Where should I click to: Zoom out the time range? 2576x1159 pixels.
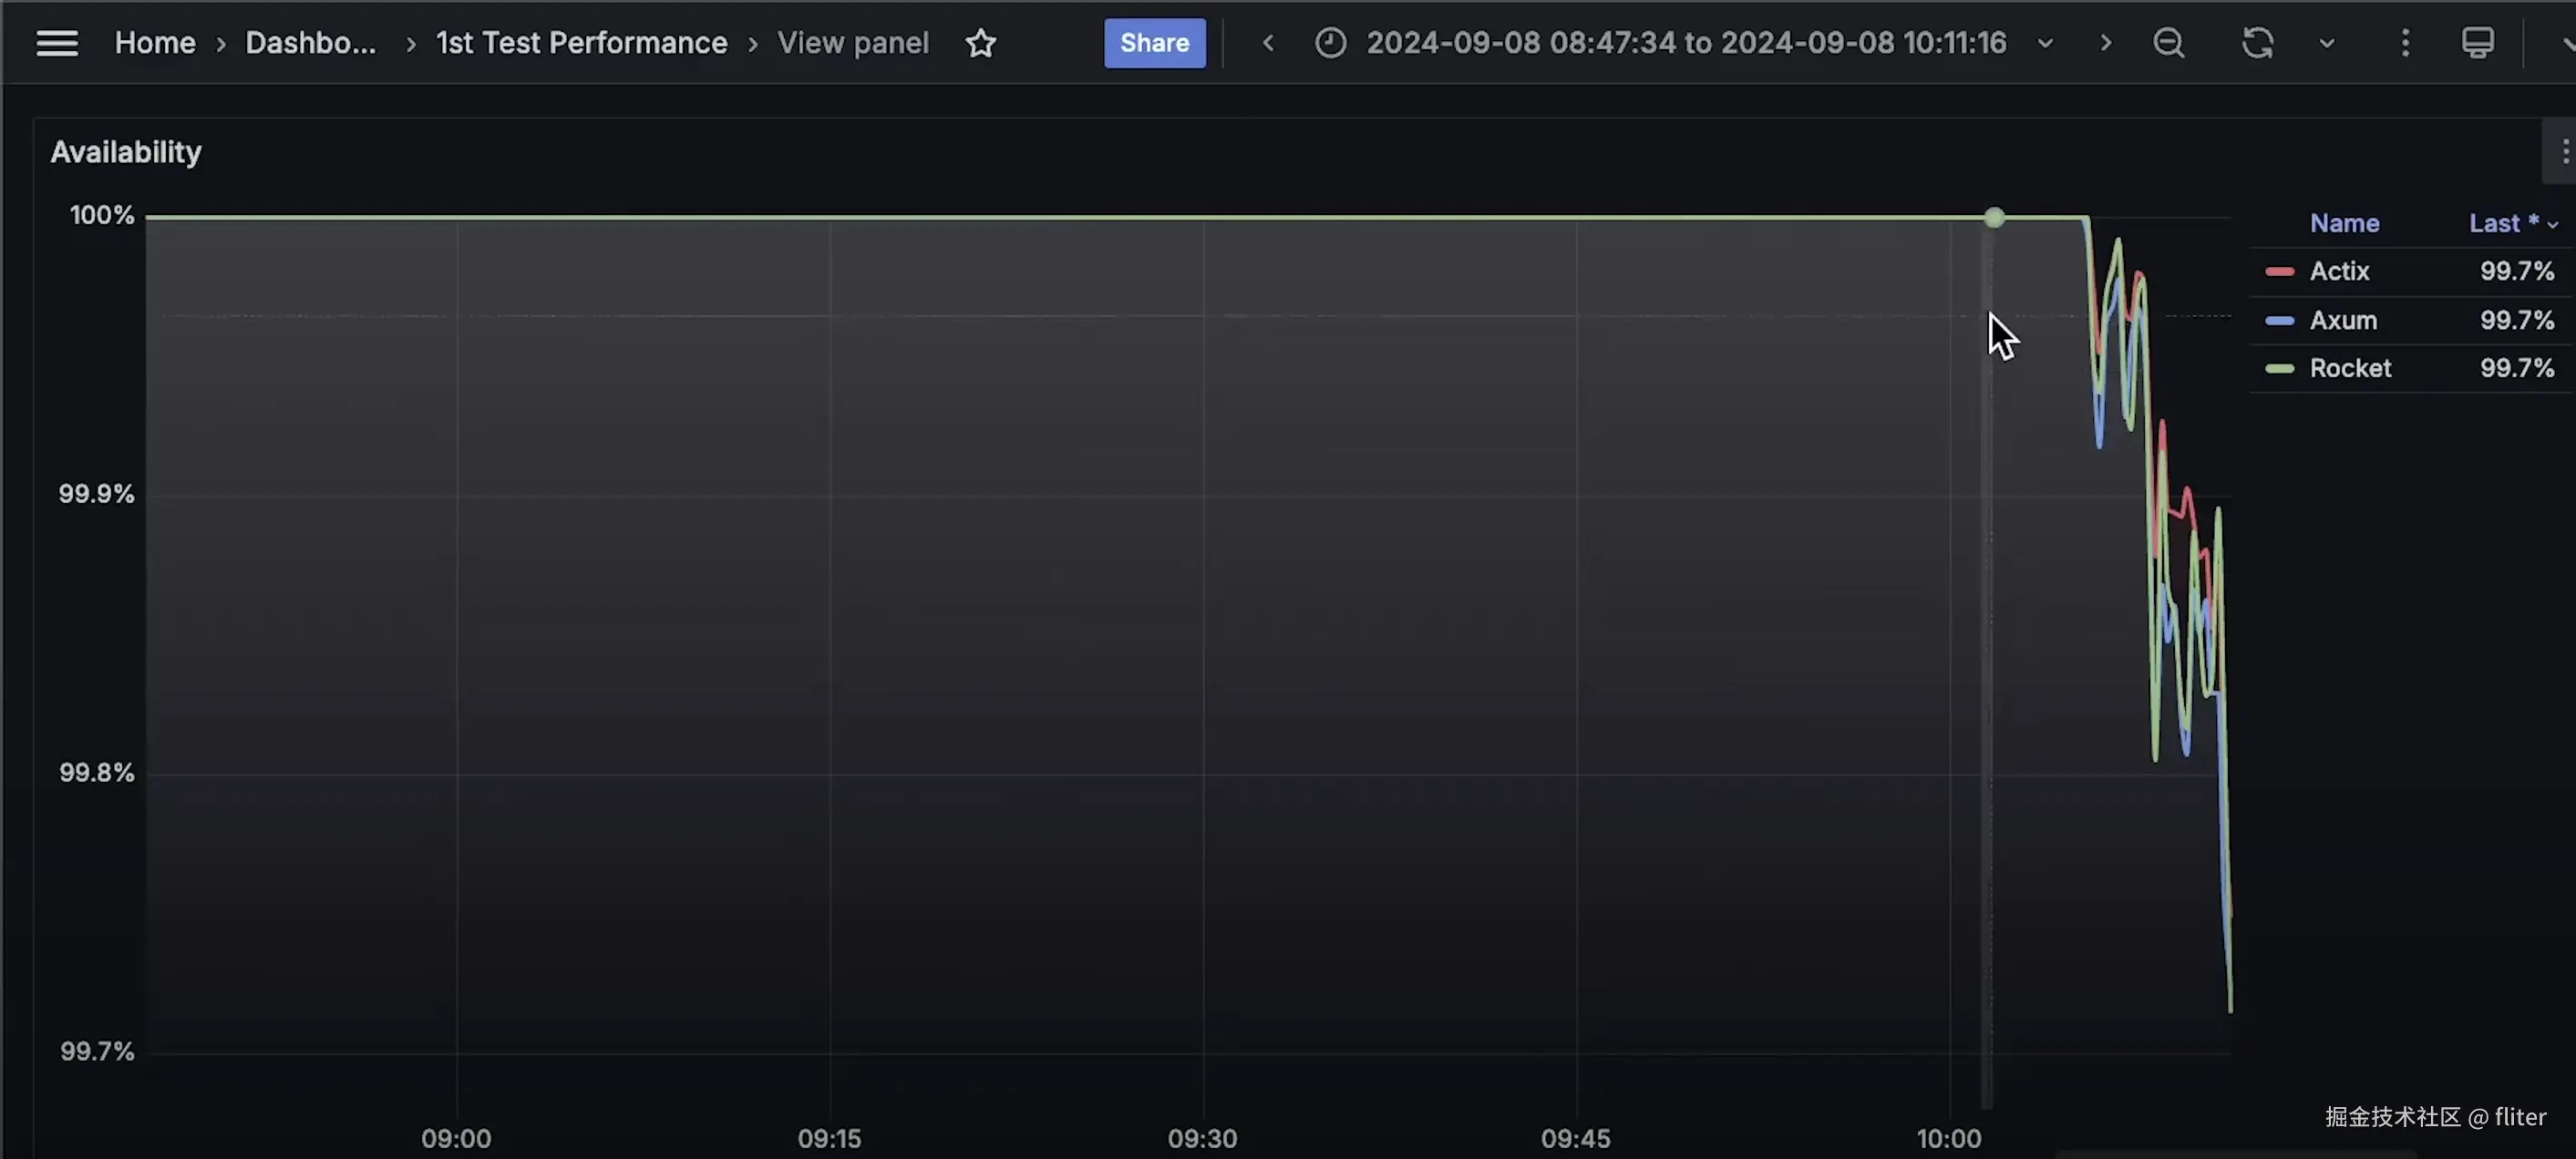tap(2168, 43)
